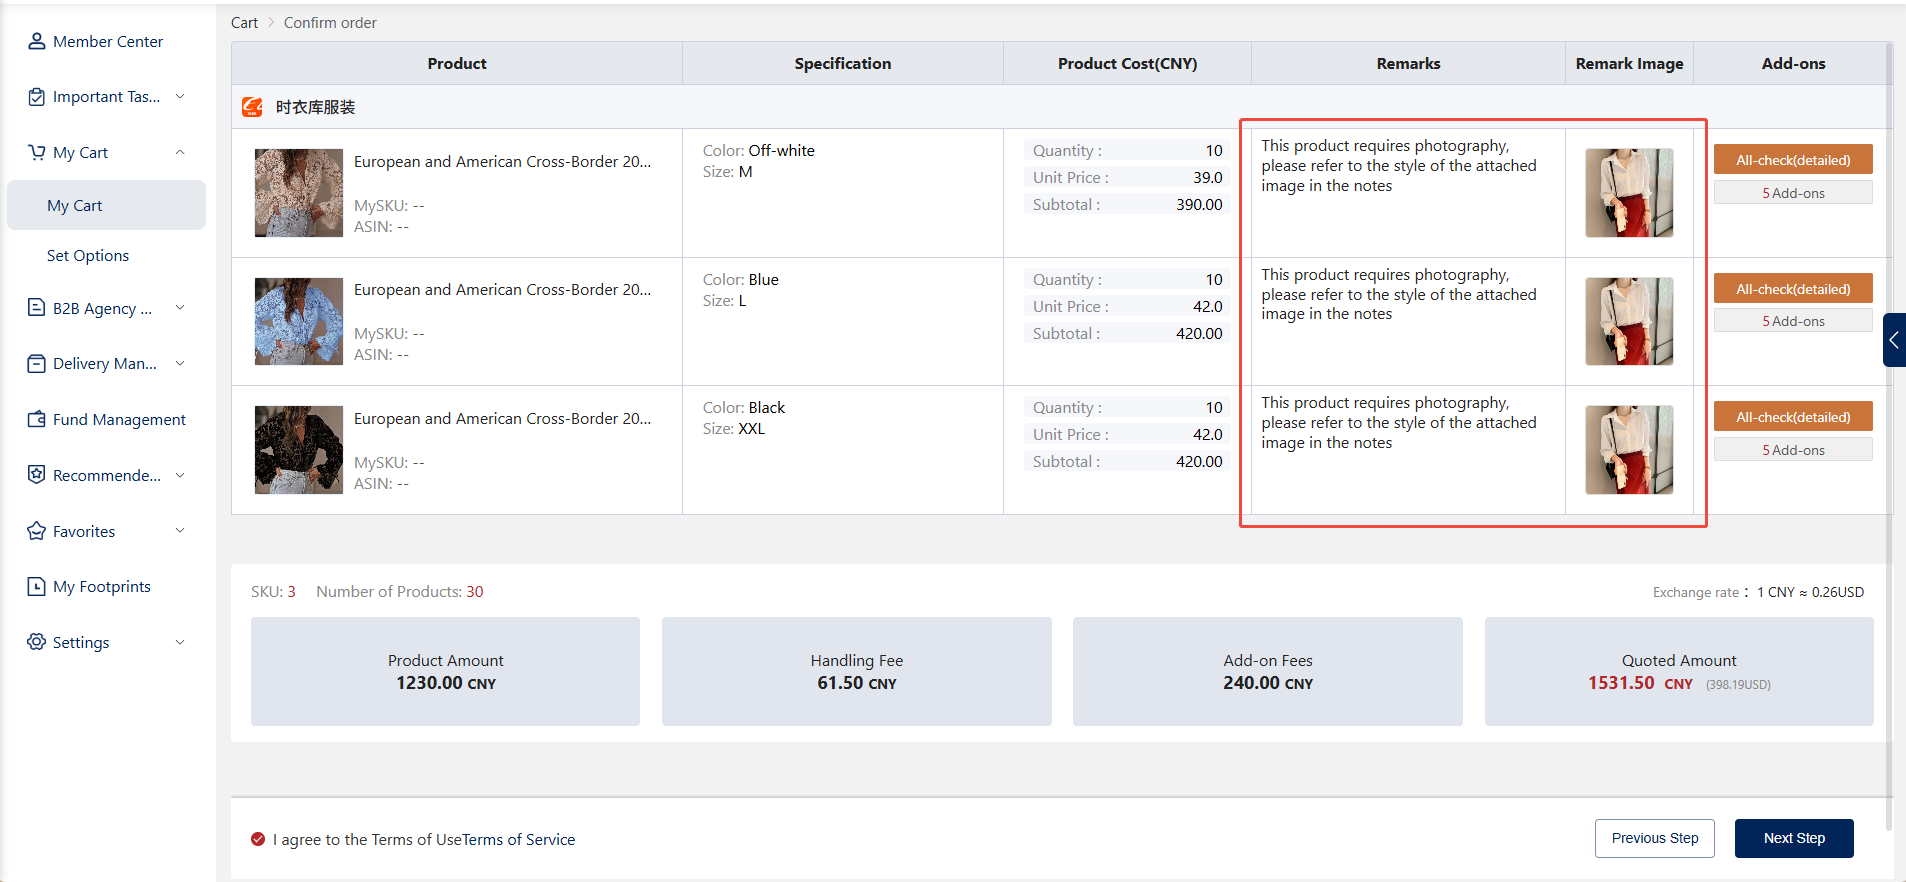This screenshot has height=882, width=1906.
Task: Open the Favorites menu item
Action: click(84, 532)
